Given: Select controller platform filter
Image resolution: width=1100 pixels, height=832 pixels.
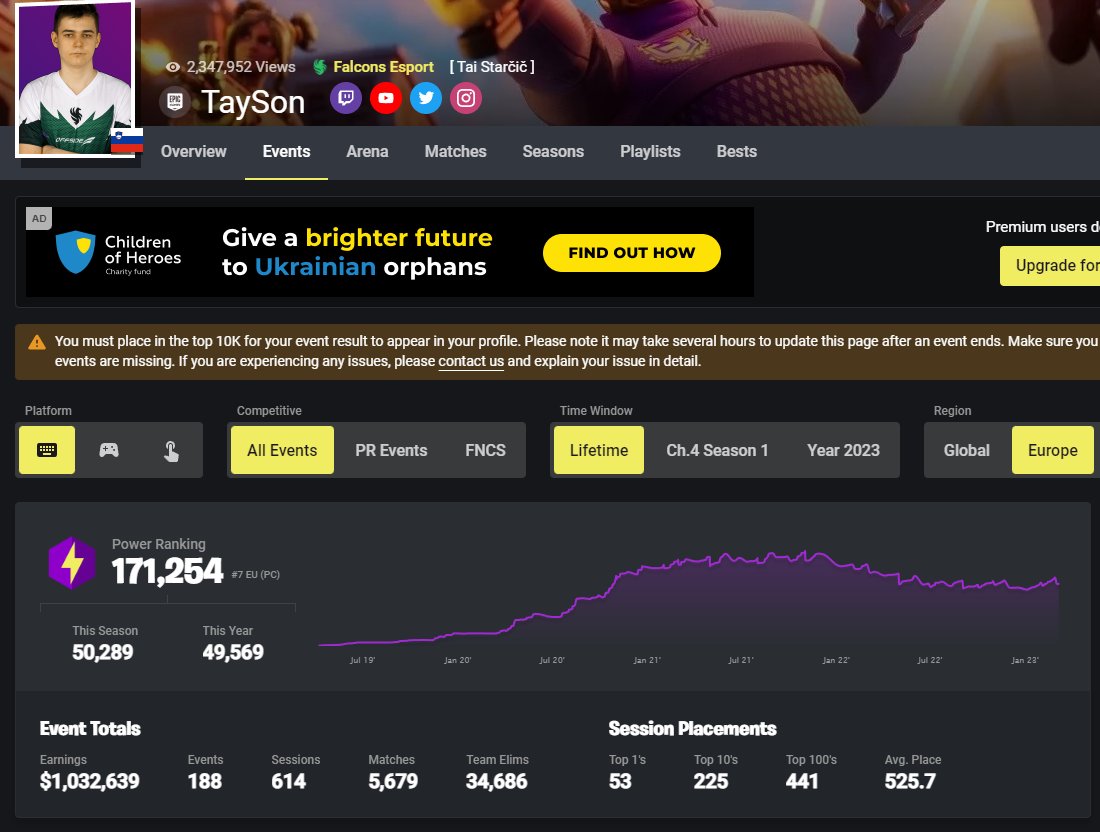Looking at the screenshot, I should coord(109,450).
